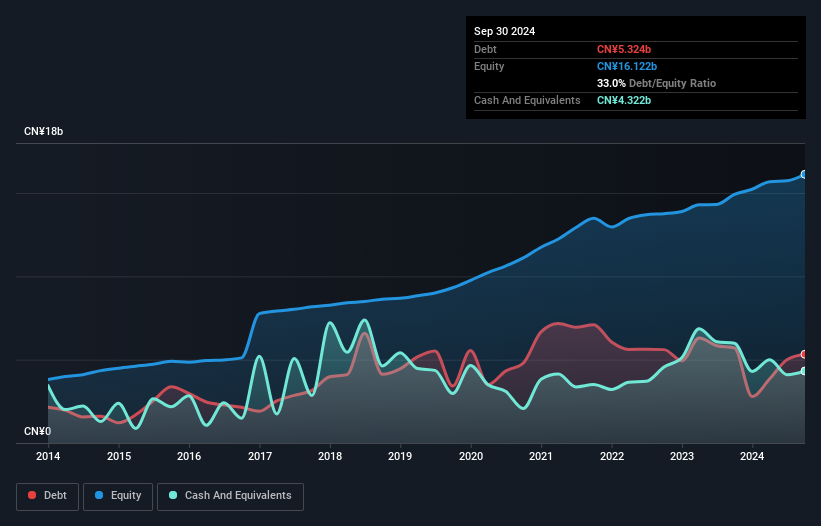This screenshot has width=821, height=526.
Task: Click Cash And Equivalents label in tooltip
Action: pyautogui.click(x=527, y=100)
